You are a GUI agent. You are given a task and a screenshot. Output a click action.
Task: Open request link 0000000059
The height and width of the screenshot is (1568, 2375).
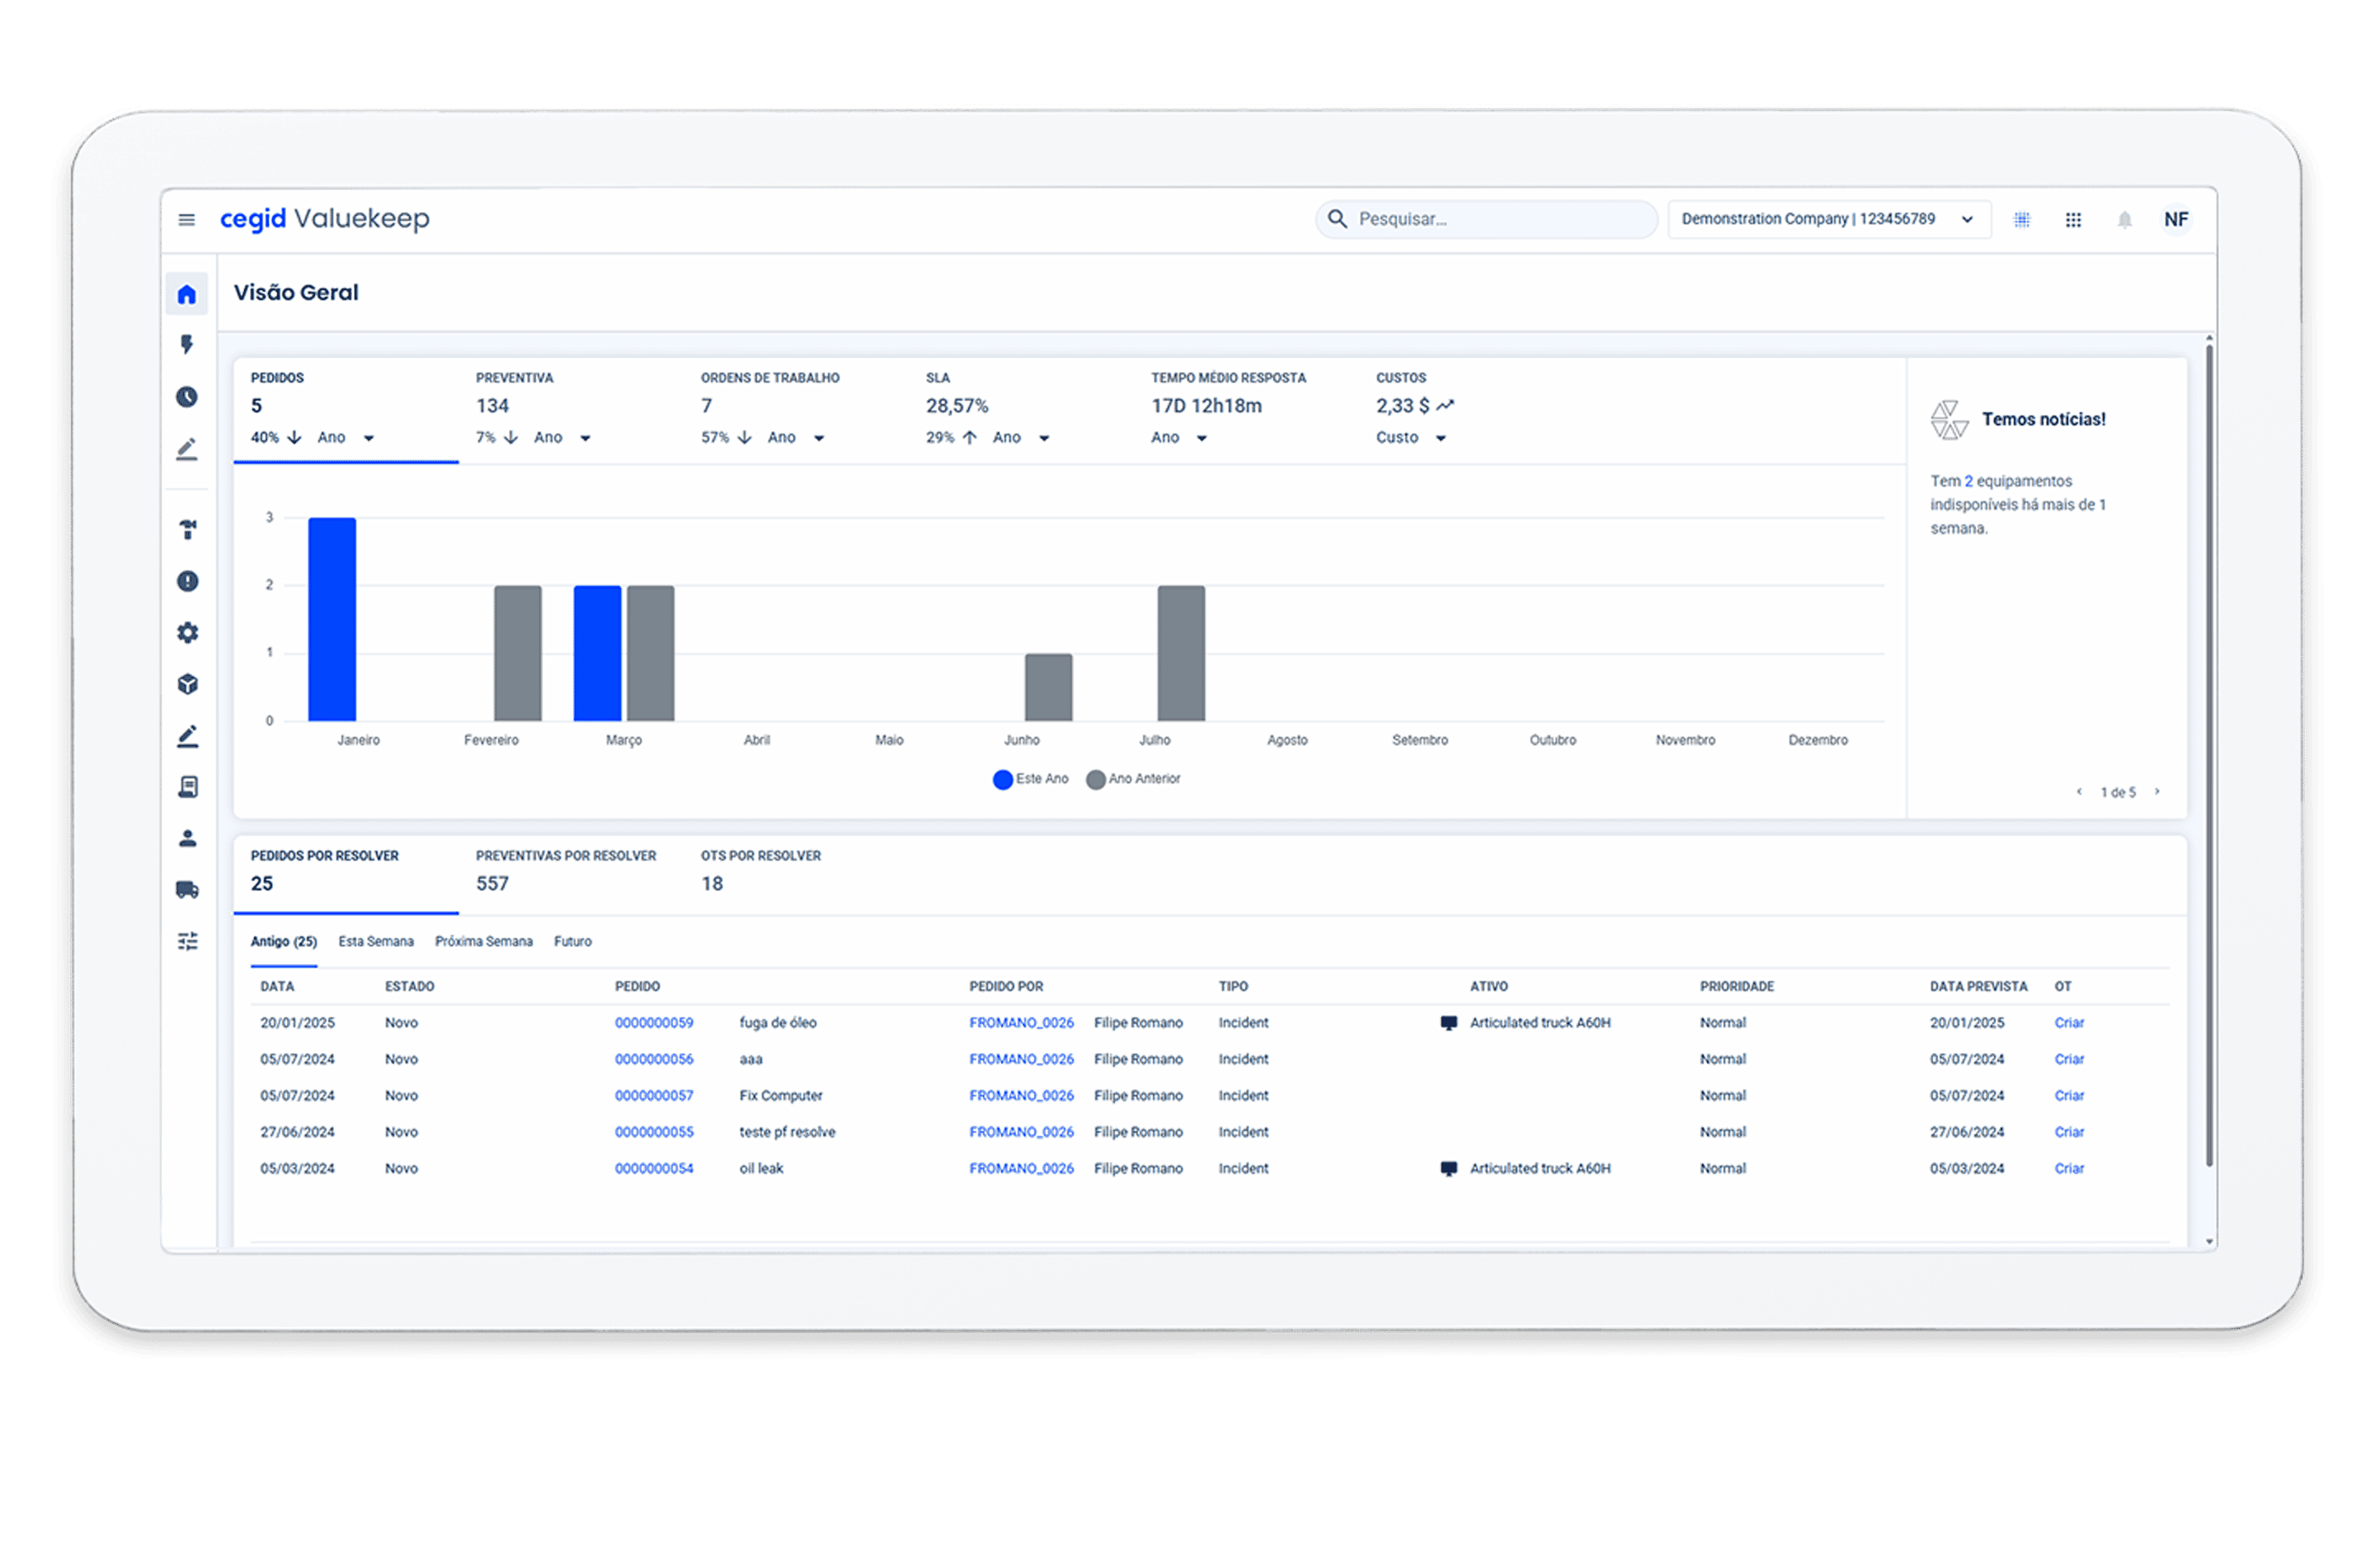[654, 1023]
